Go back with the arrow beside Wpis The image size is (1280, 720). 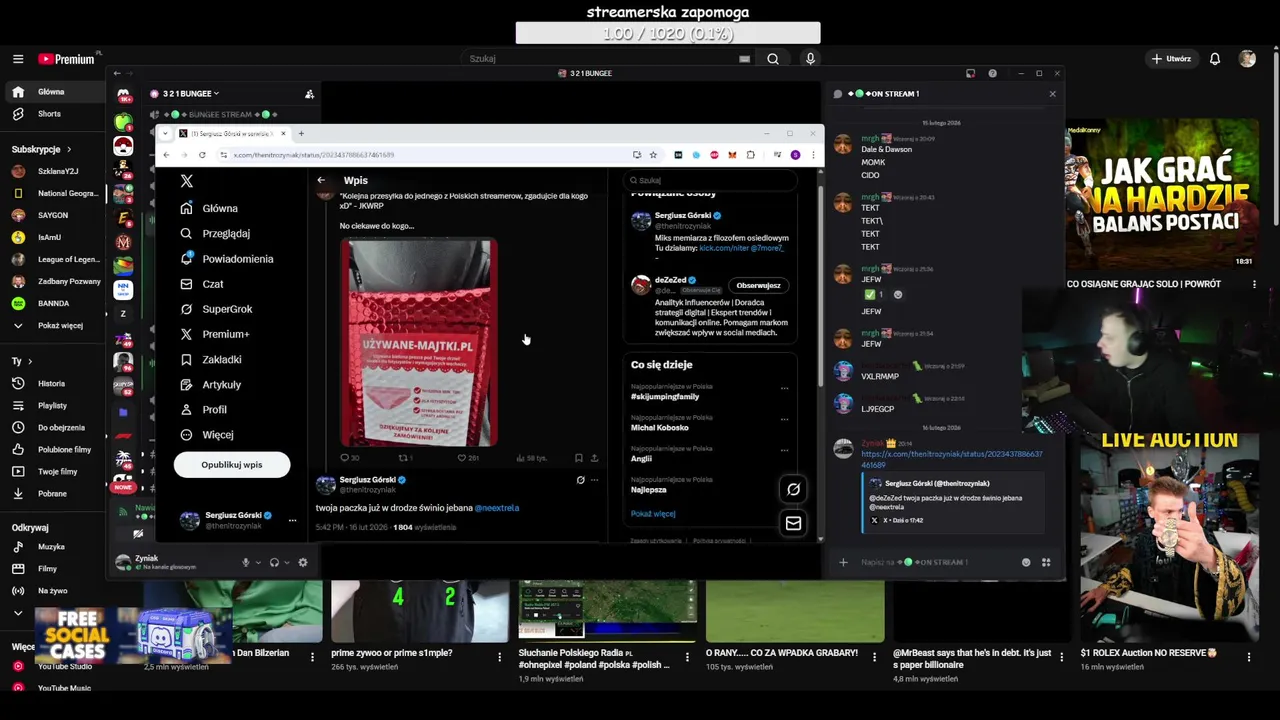pos(321,181)
